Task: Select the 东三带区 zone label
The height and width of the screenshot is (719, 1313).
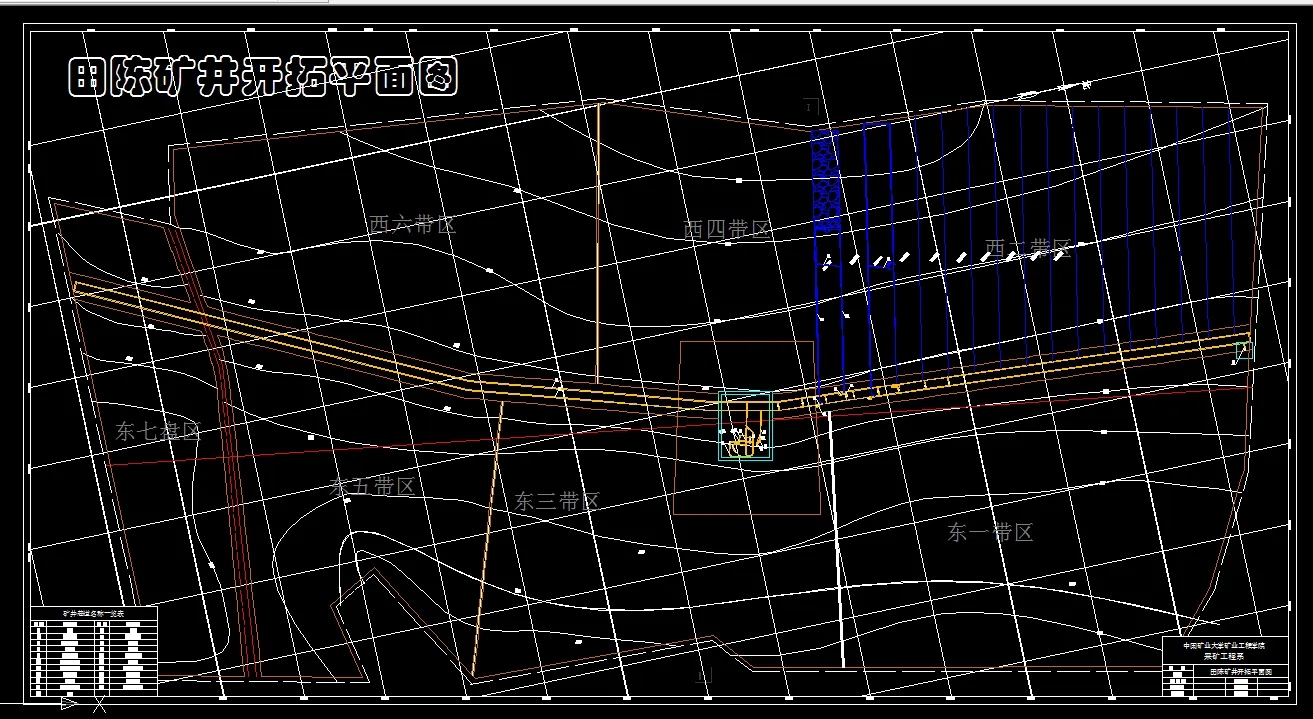Action: (x=557, y=501)
